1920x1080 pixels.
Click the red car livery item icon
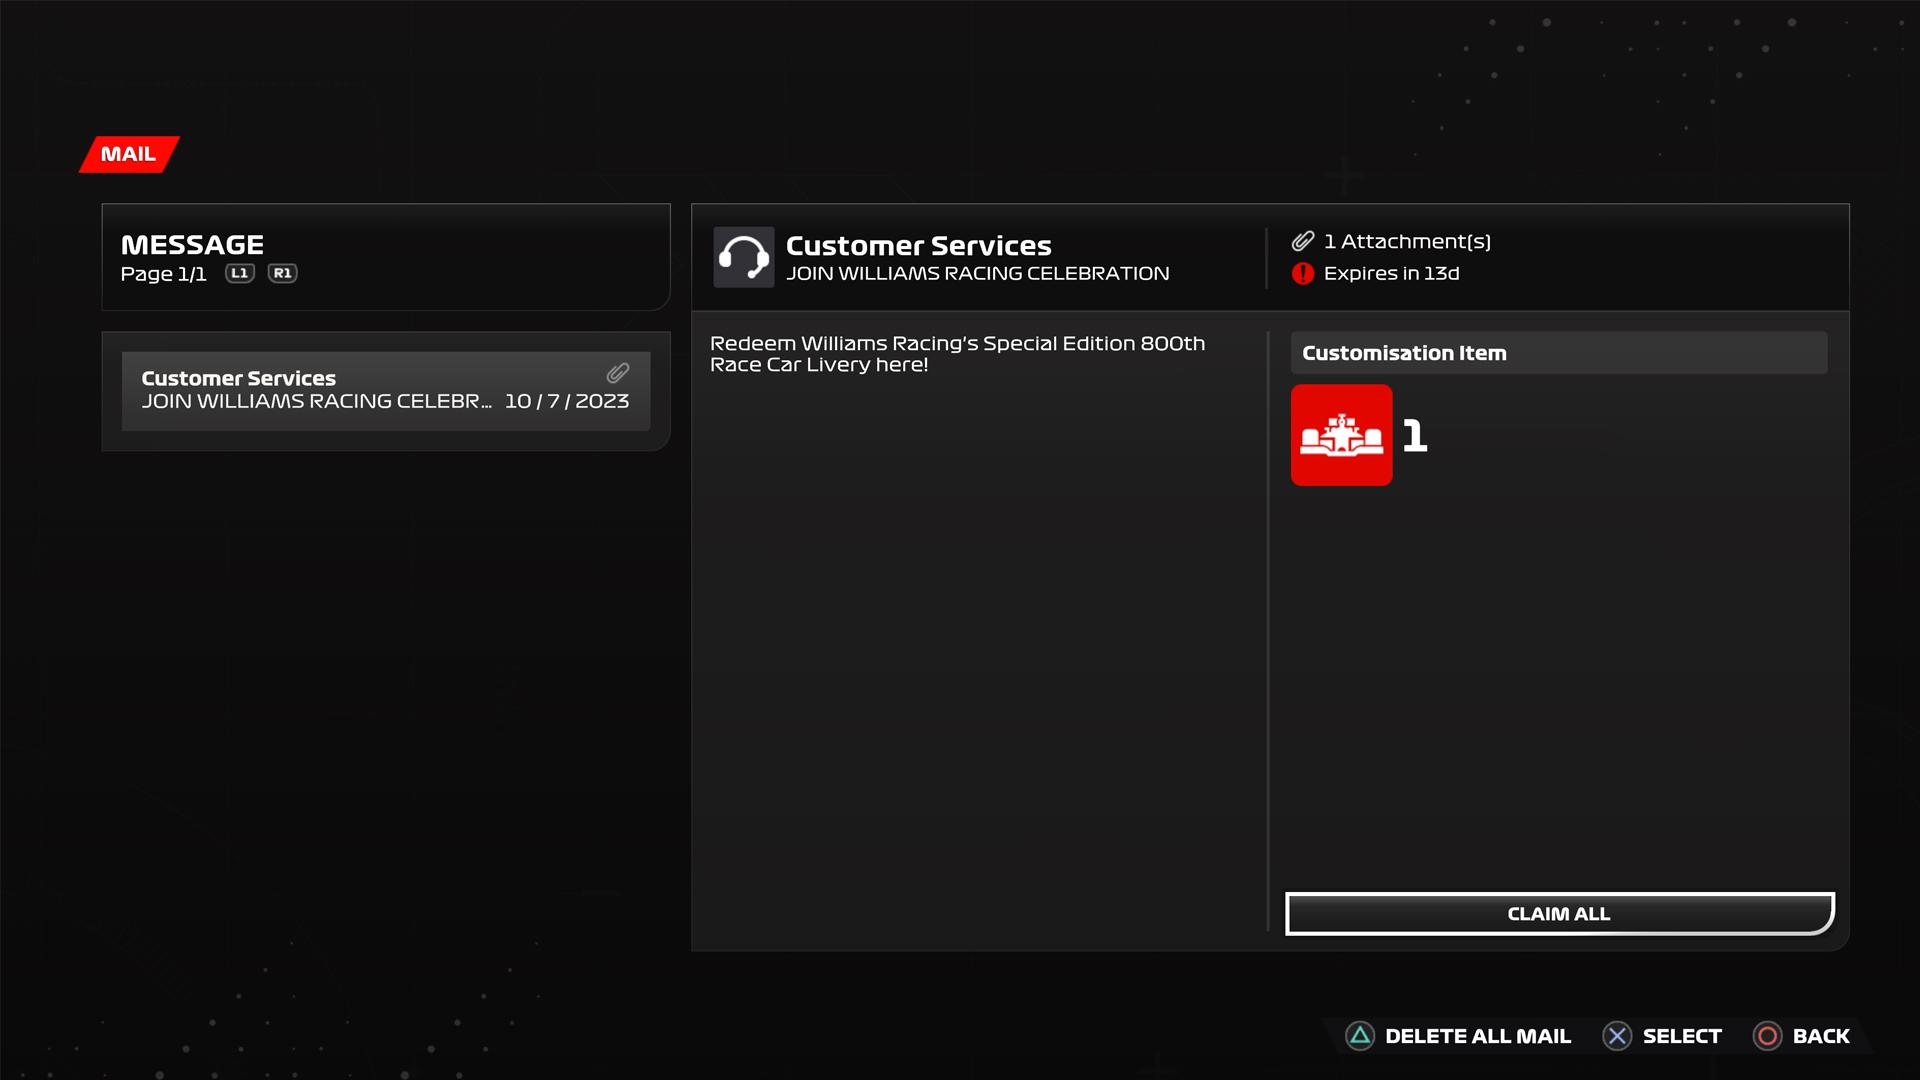click(x=1341, y=435)
